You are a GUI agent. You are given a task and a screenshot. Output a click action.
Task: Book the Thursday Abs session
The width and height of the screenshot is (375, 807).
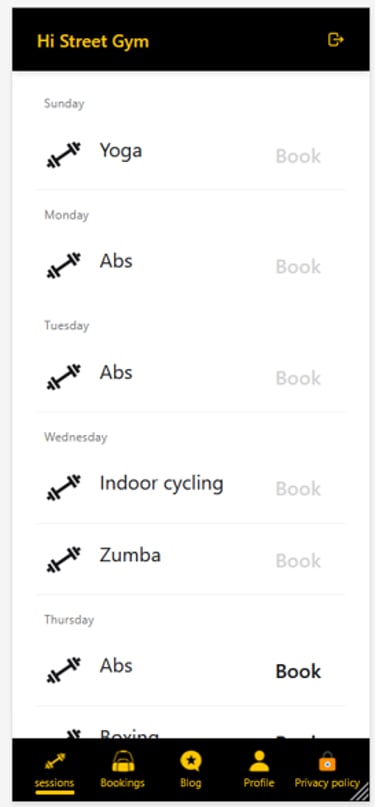298,671
